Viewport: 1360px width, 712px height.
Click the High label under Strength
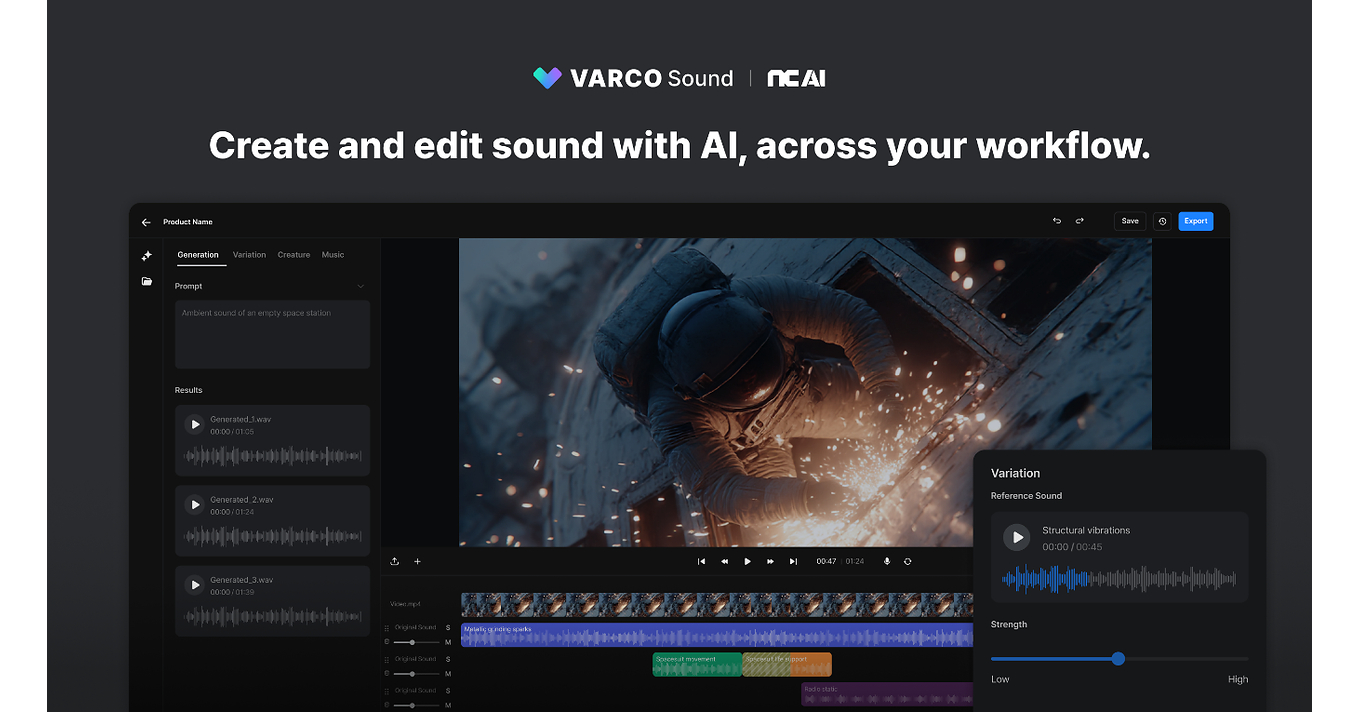[x=1238, y=679]
